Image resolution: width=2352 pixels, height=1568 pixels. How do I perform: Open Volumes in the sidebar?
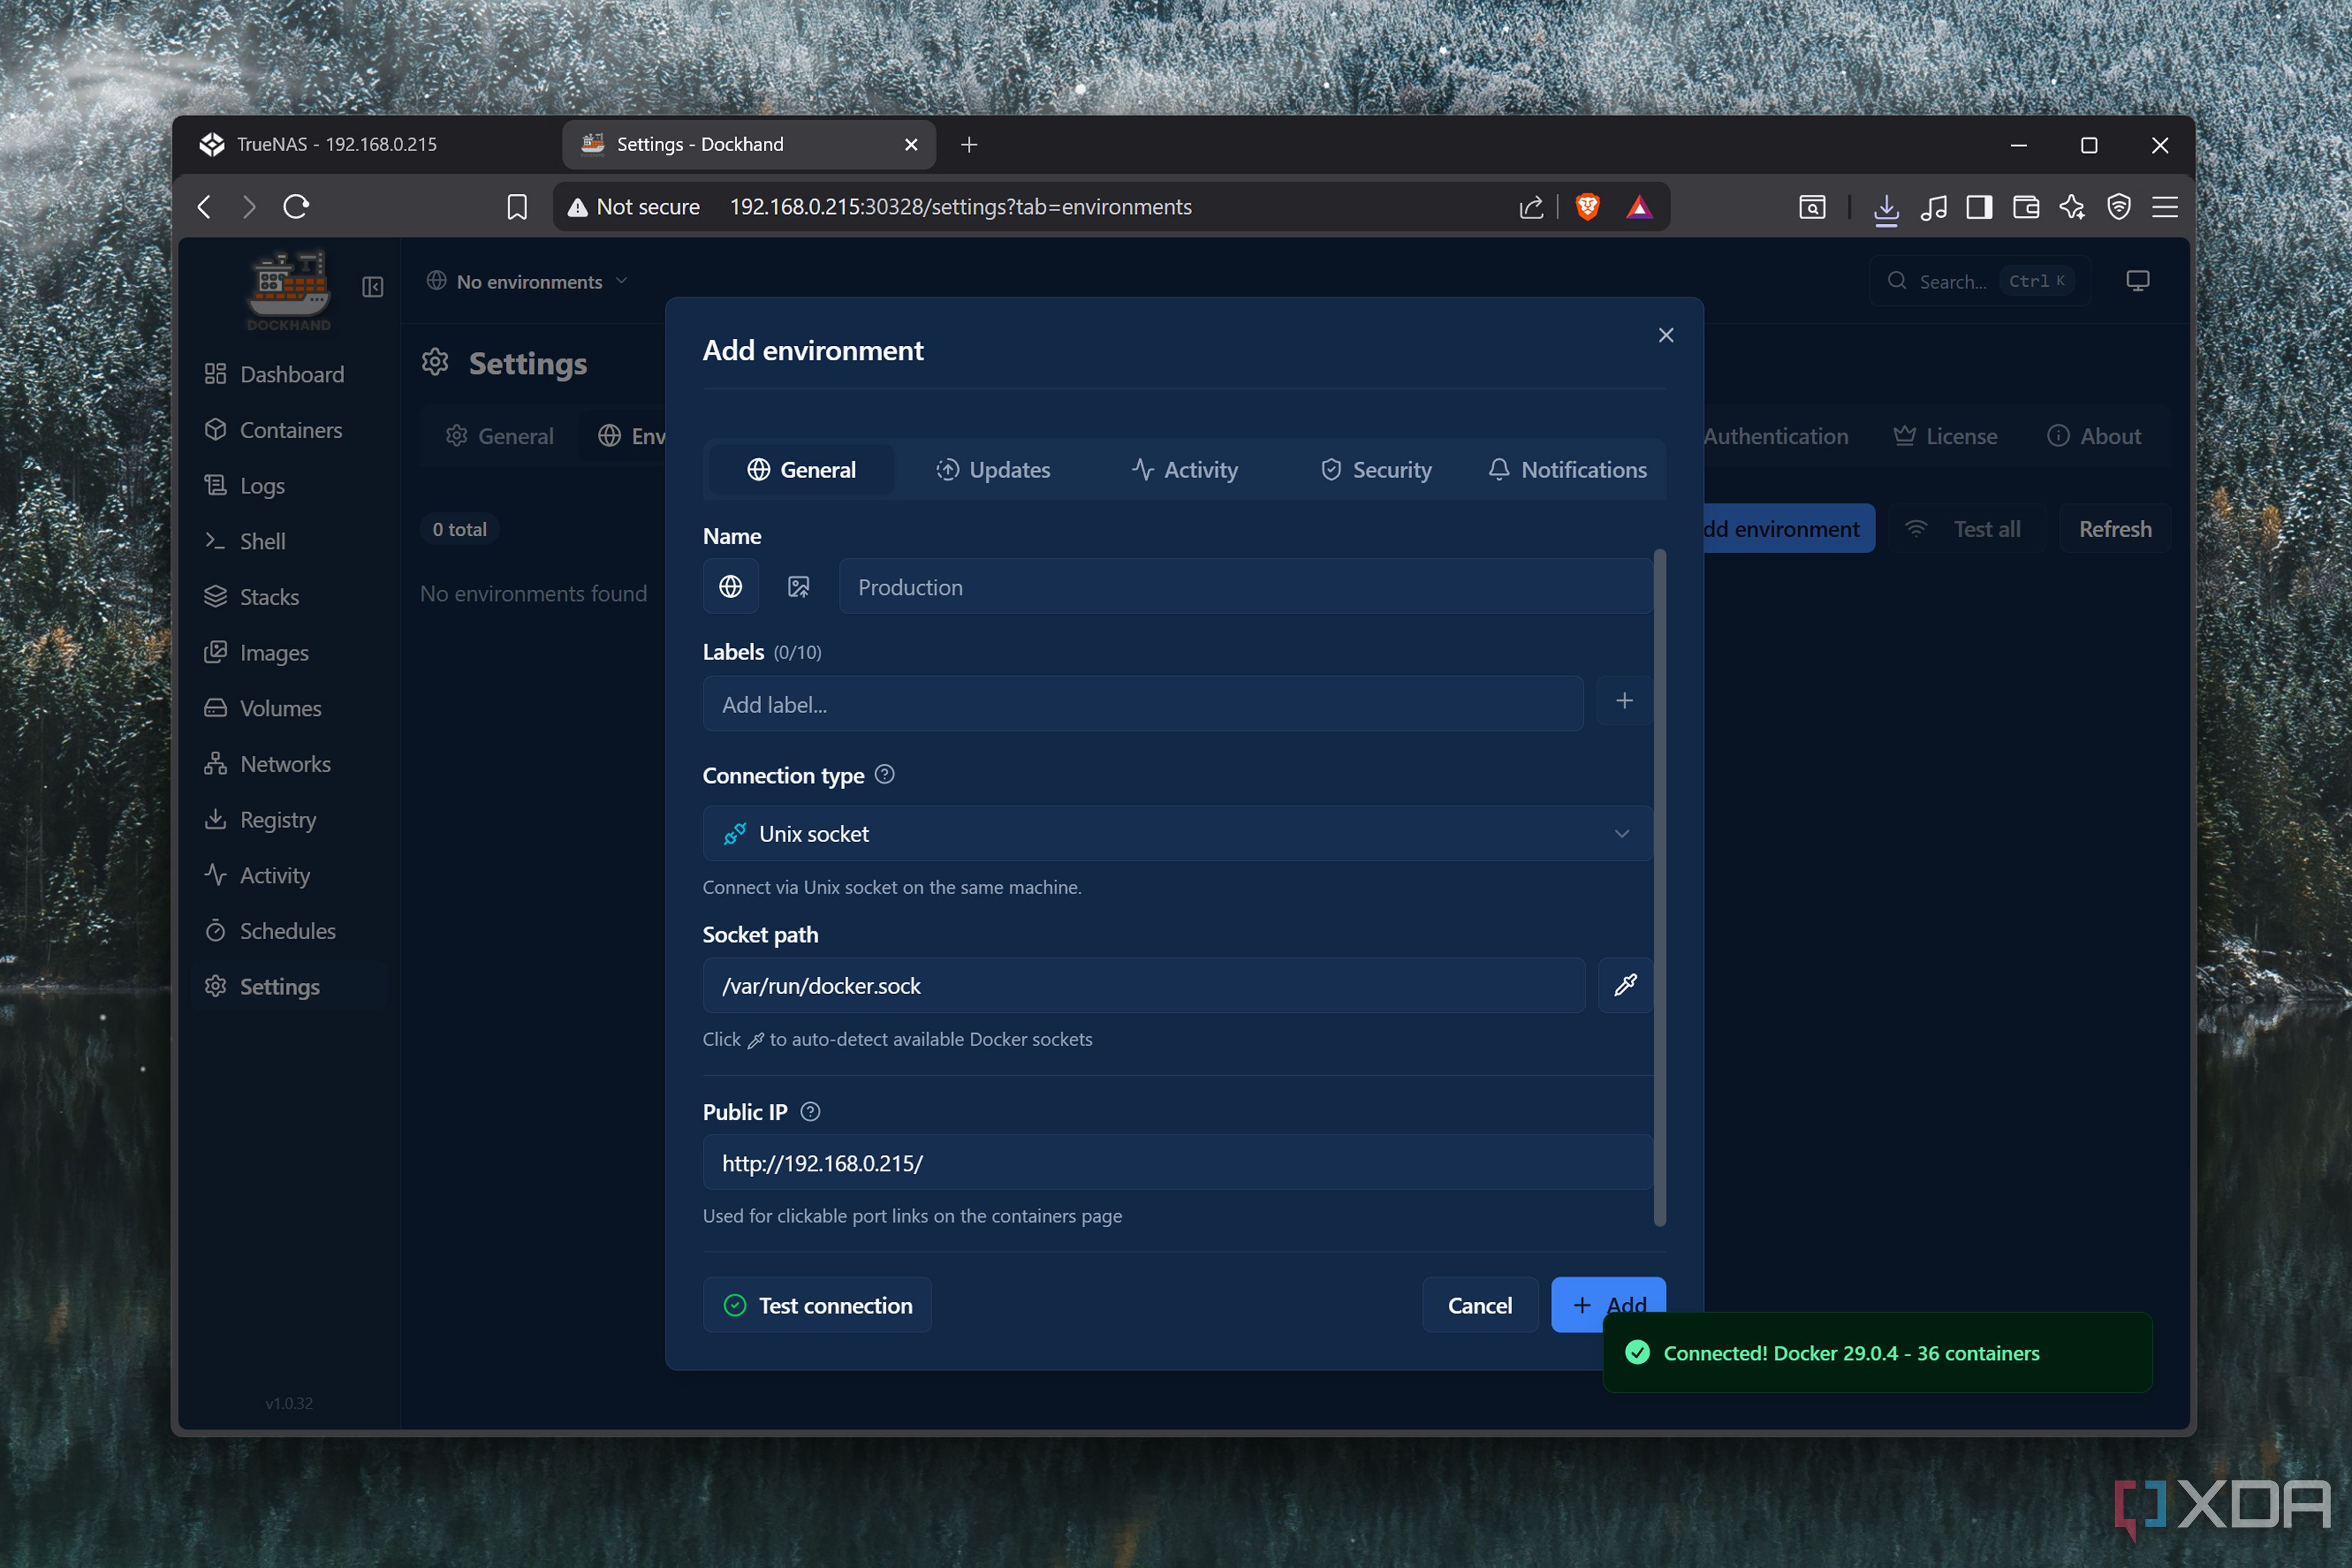(x=263, y=708)
